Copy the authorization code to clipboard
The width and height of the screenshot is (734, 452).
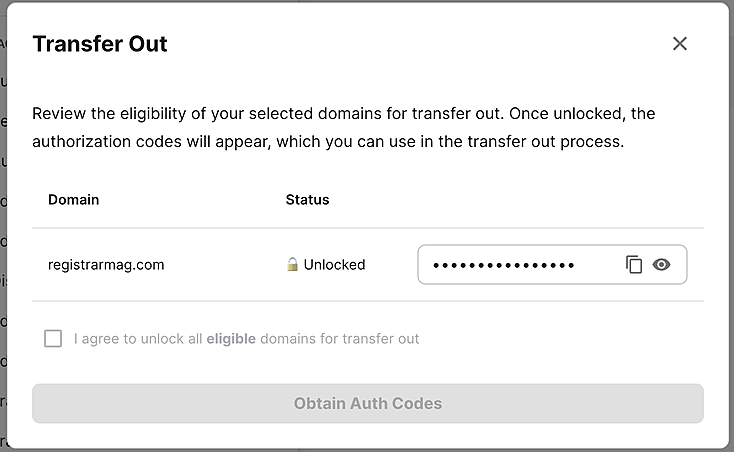point(634,265)
